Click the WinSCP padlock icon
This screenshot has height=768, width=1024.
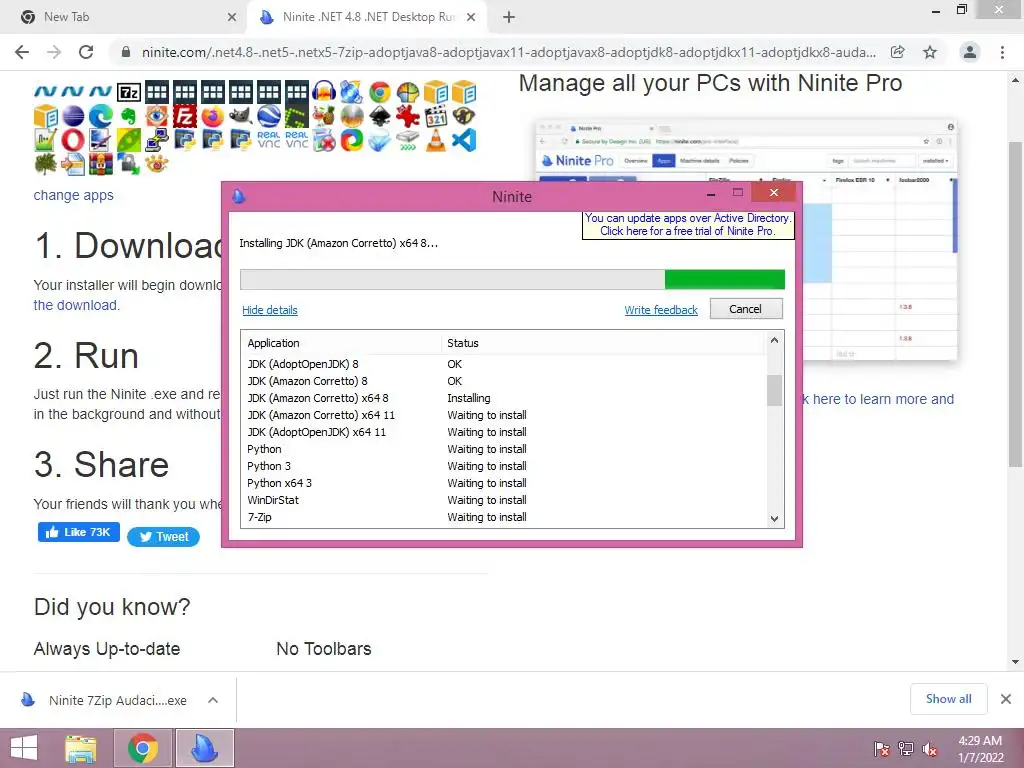pyautogui.click(x=129, y=163)
